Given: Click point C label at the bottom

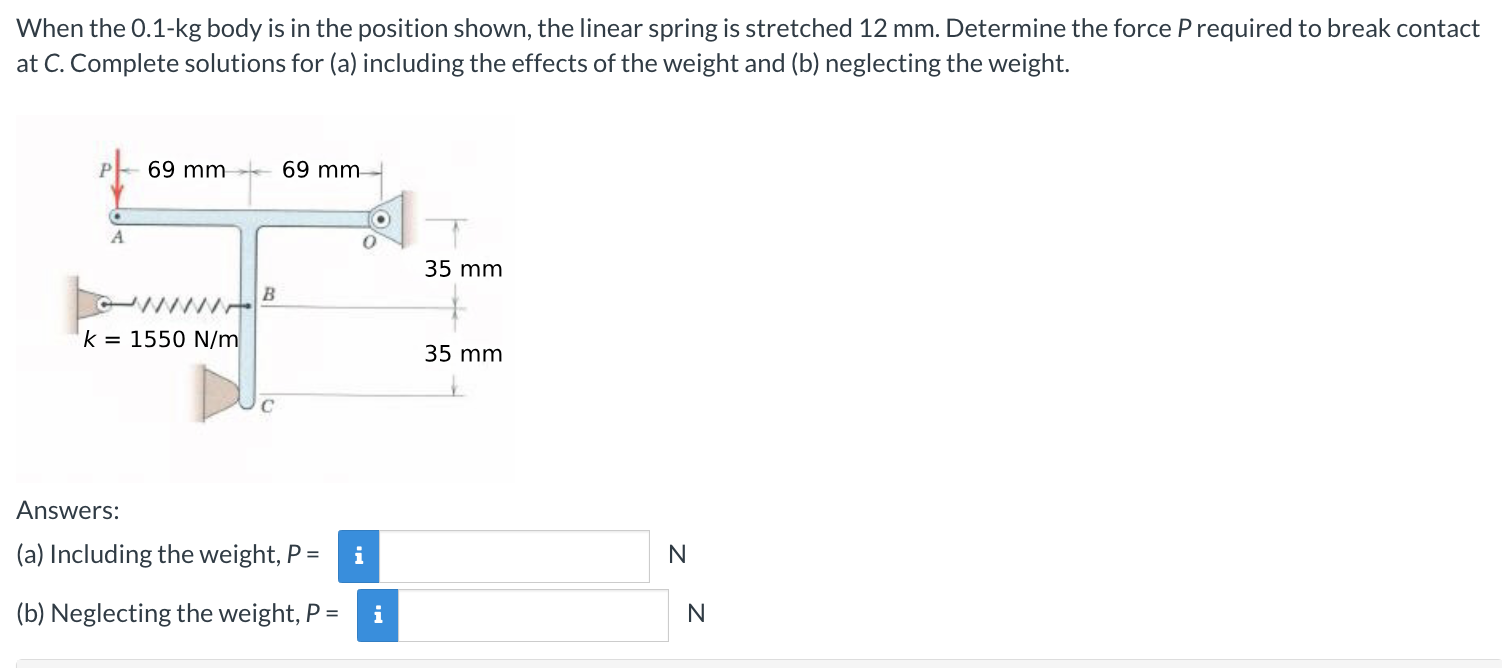Looking at the screenshot, I should pyautogui.click(x=267, y=406).
